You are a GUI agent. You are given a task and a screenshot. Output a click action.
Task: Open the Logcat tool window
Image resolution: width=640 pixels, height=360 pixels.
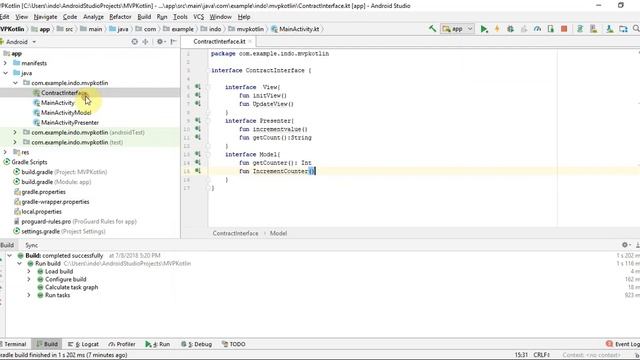click(x=83, y=344)
